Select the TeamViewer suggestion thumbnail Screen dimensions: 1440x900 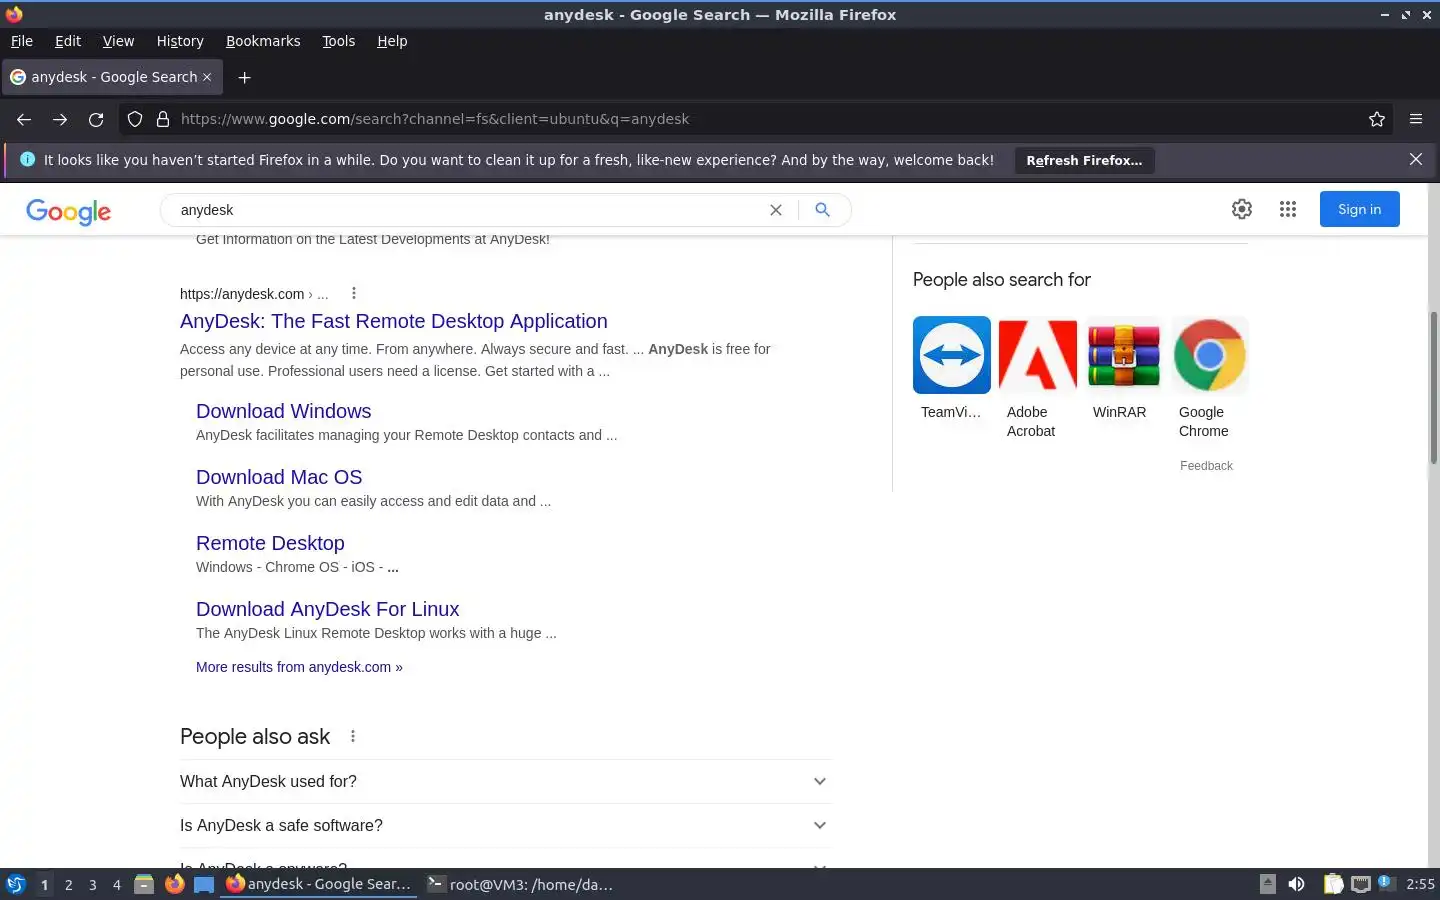click(952, 355)
